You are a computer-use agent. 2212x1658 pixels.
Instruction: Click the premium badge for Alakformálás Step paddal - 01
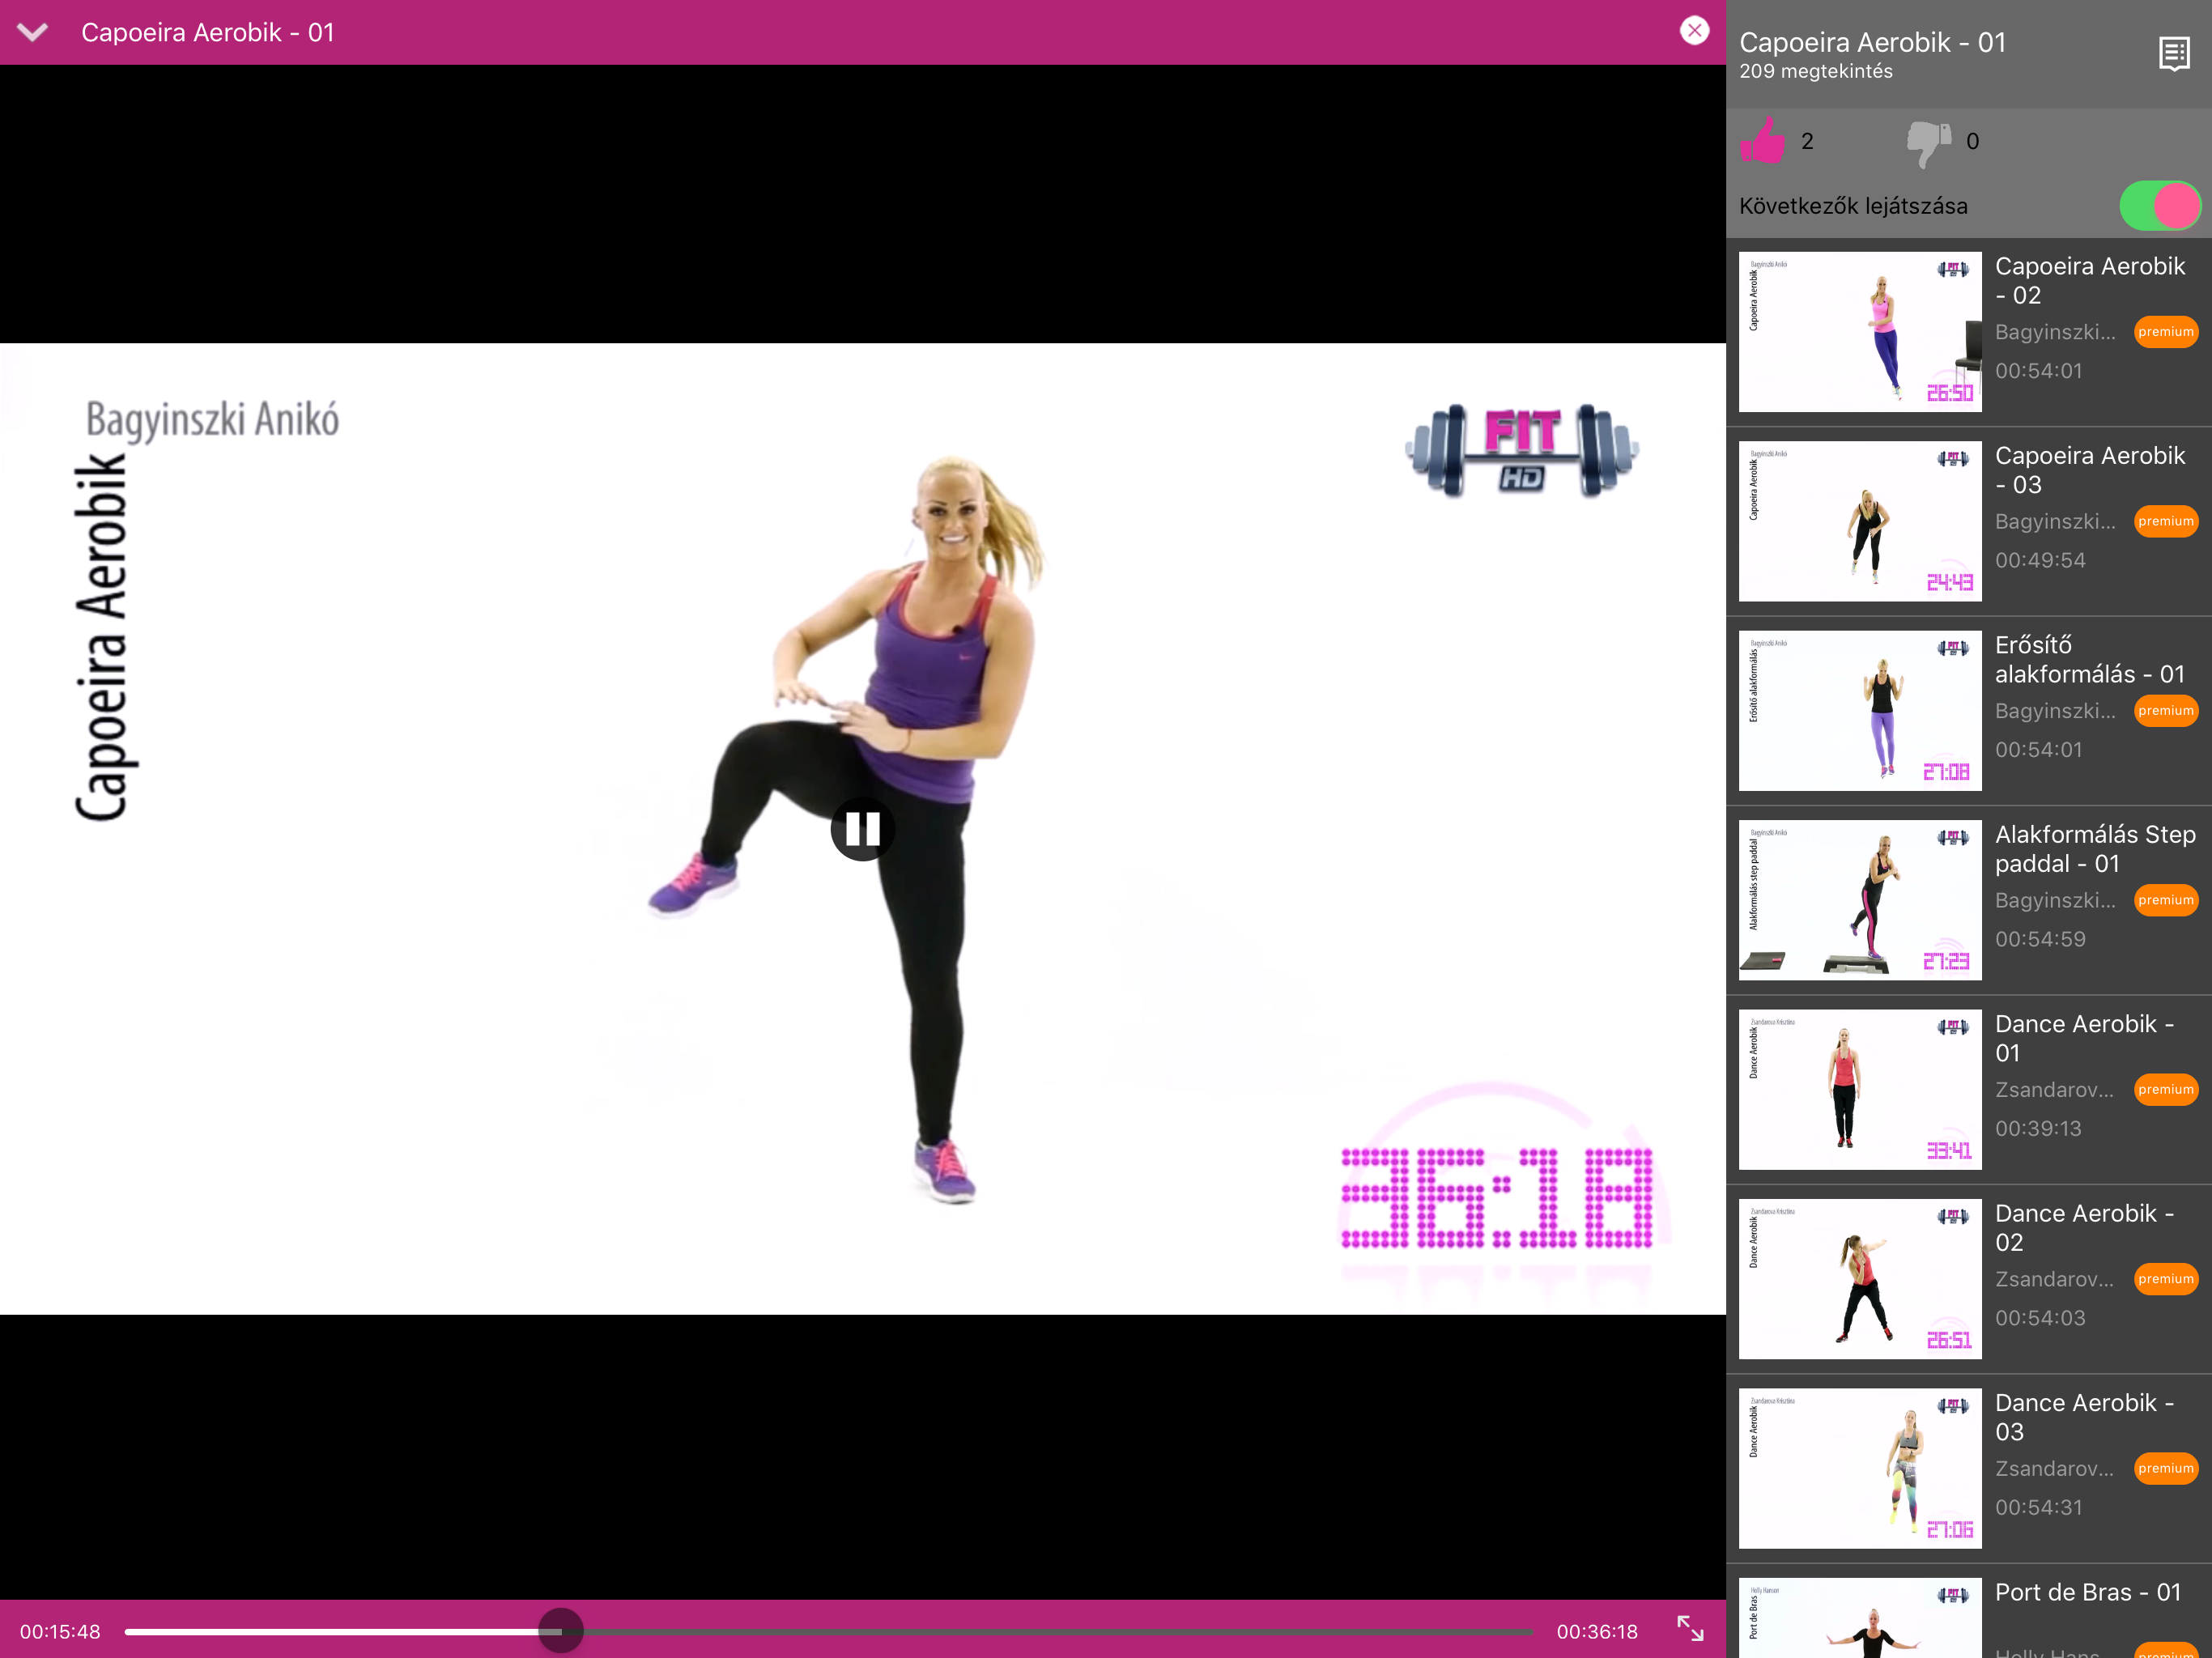[2166, 900]
